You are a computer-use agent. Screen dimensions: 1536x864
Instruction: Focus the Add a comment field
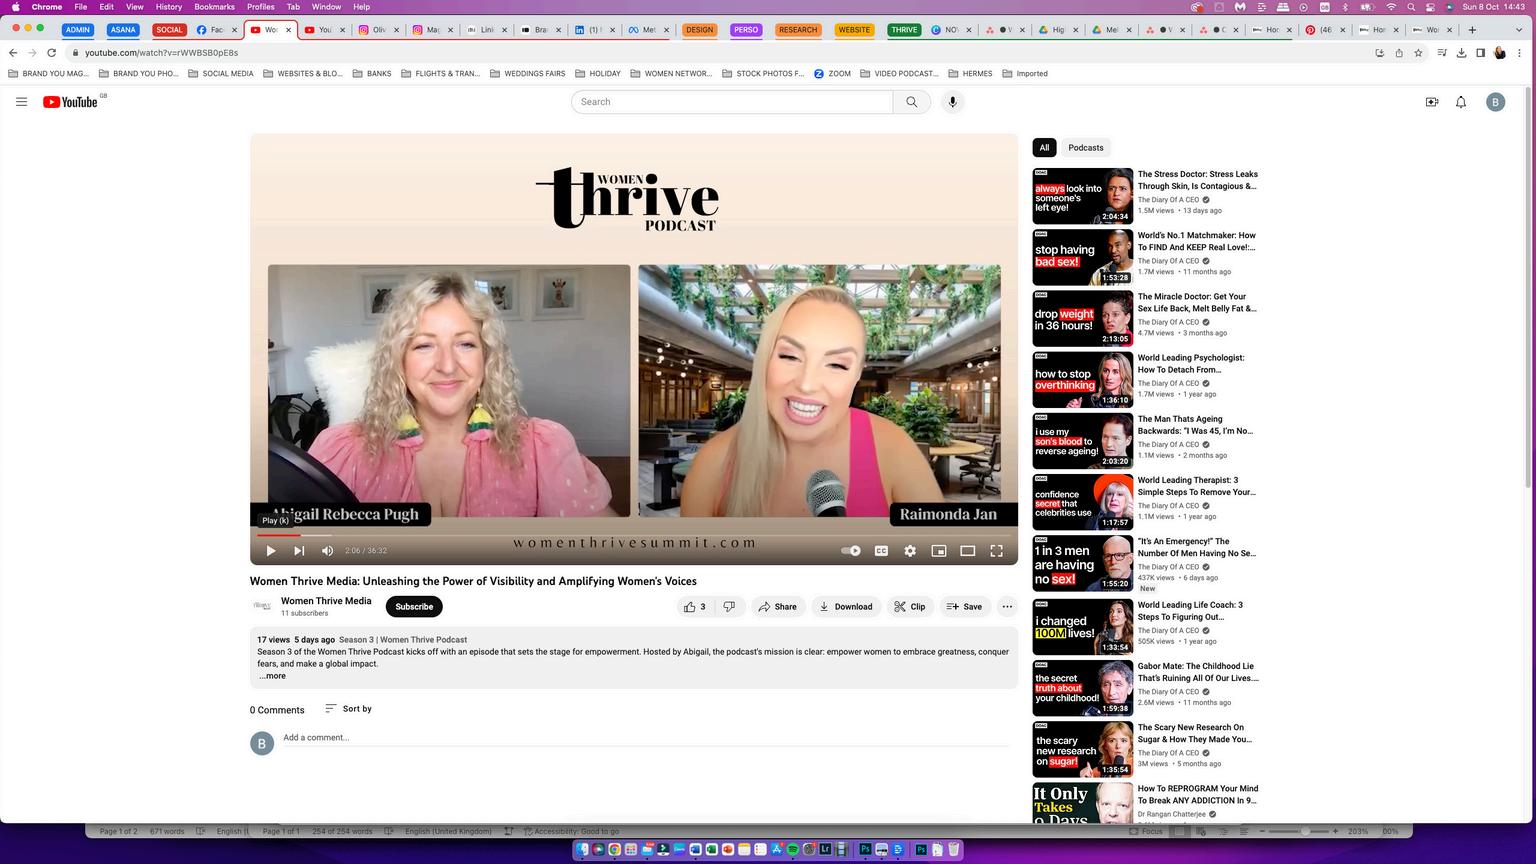646,738
